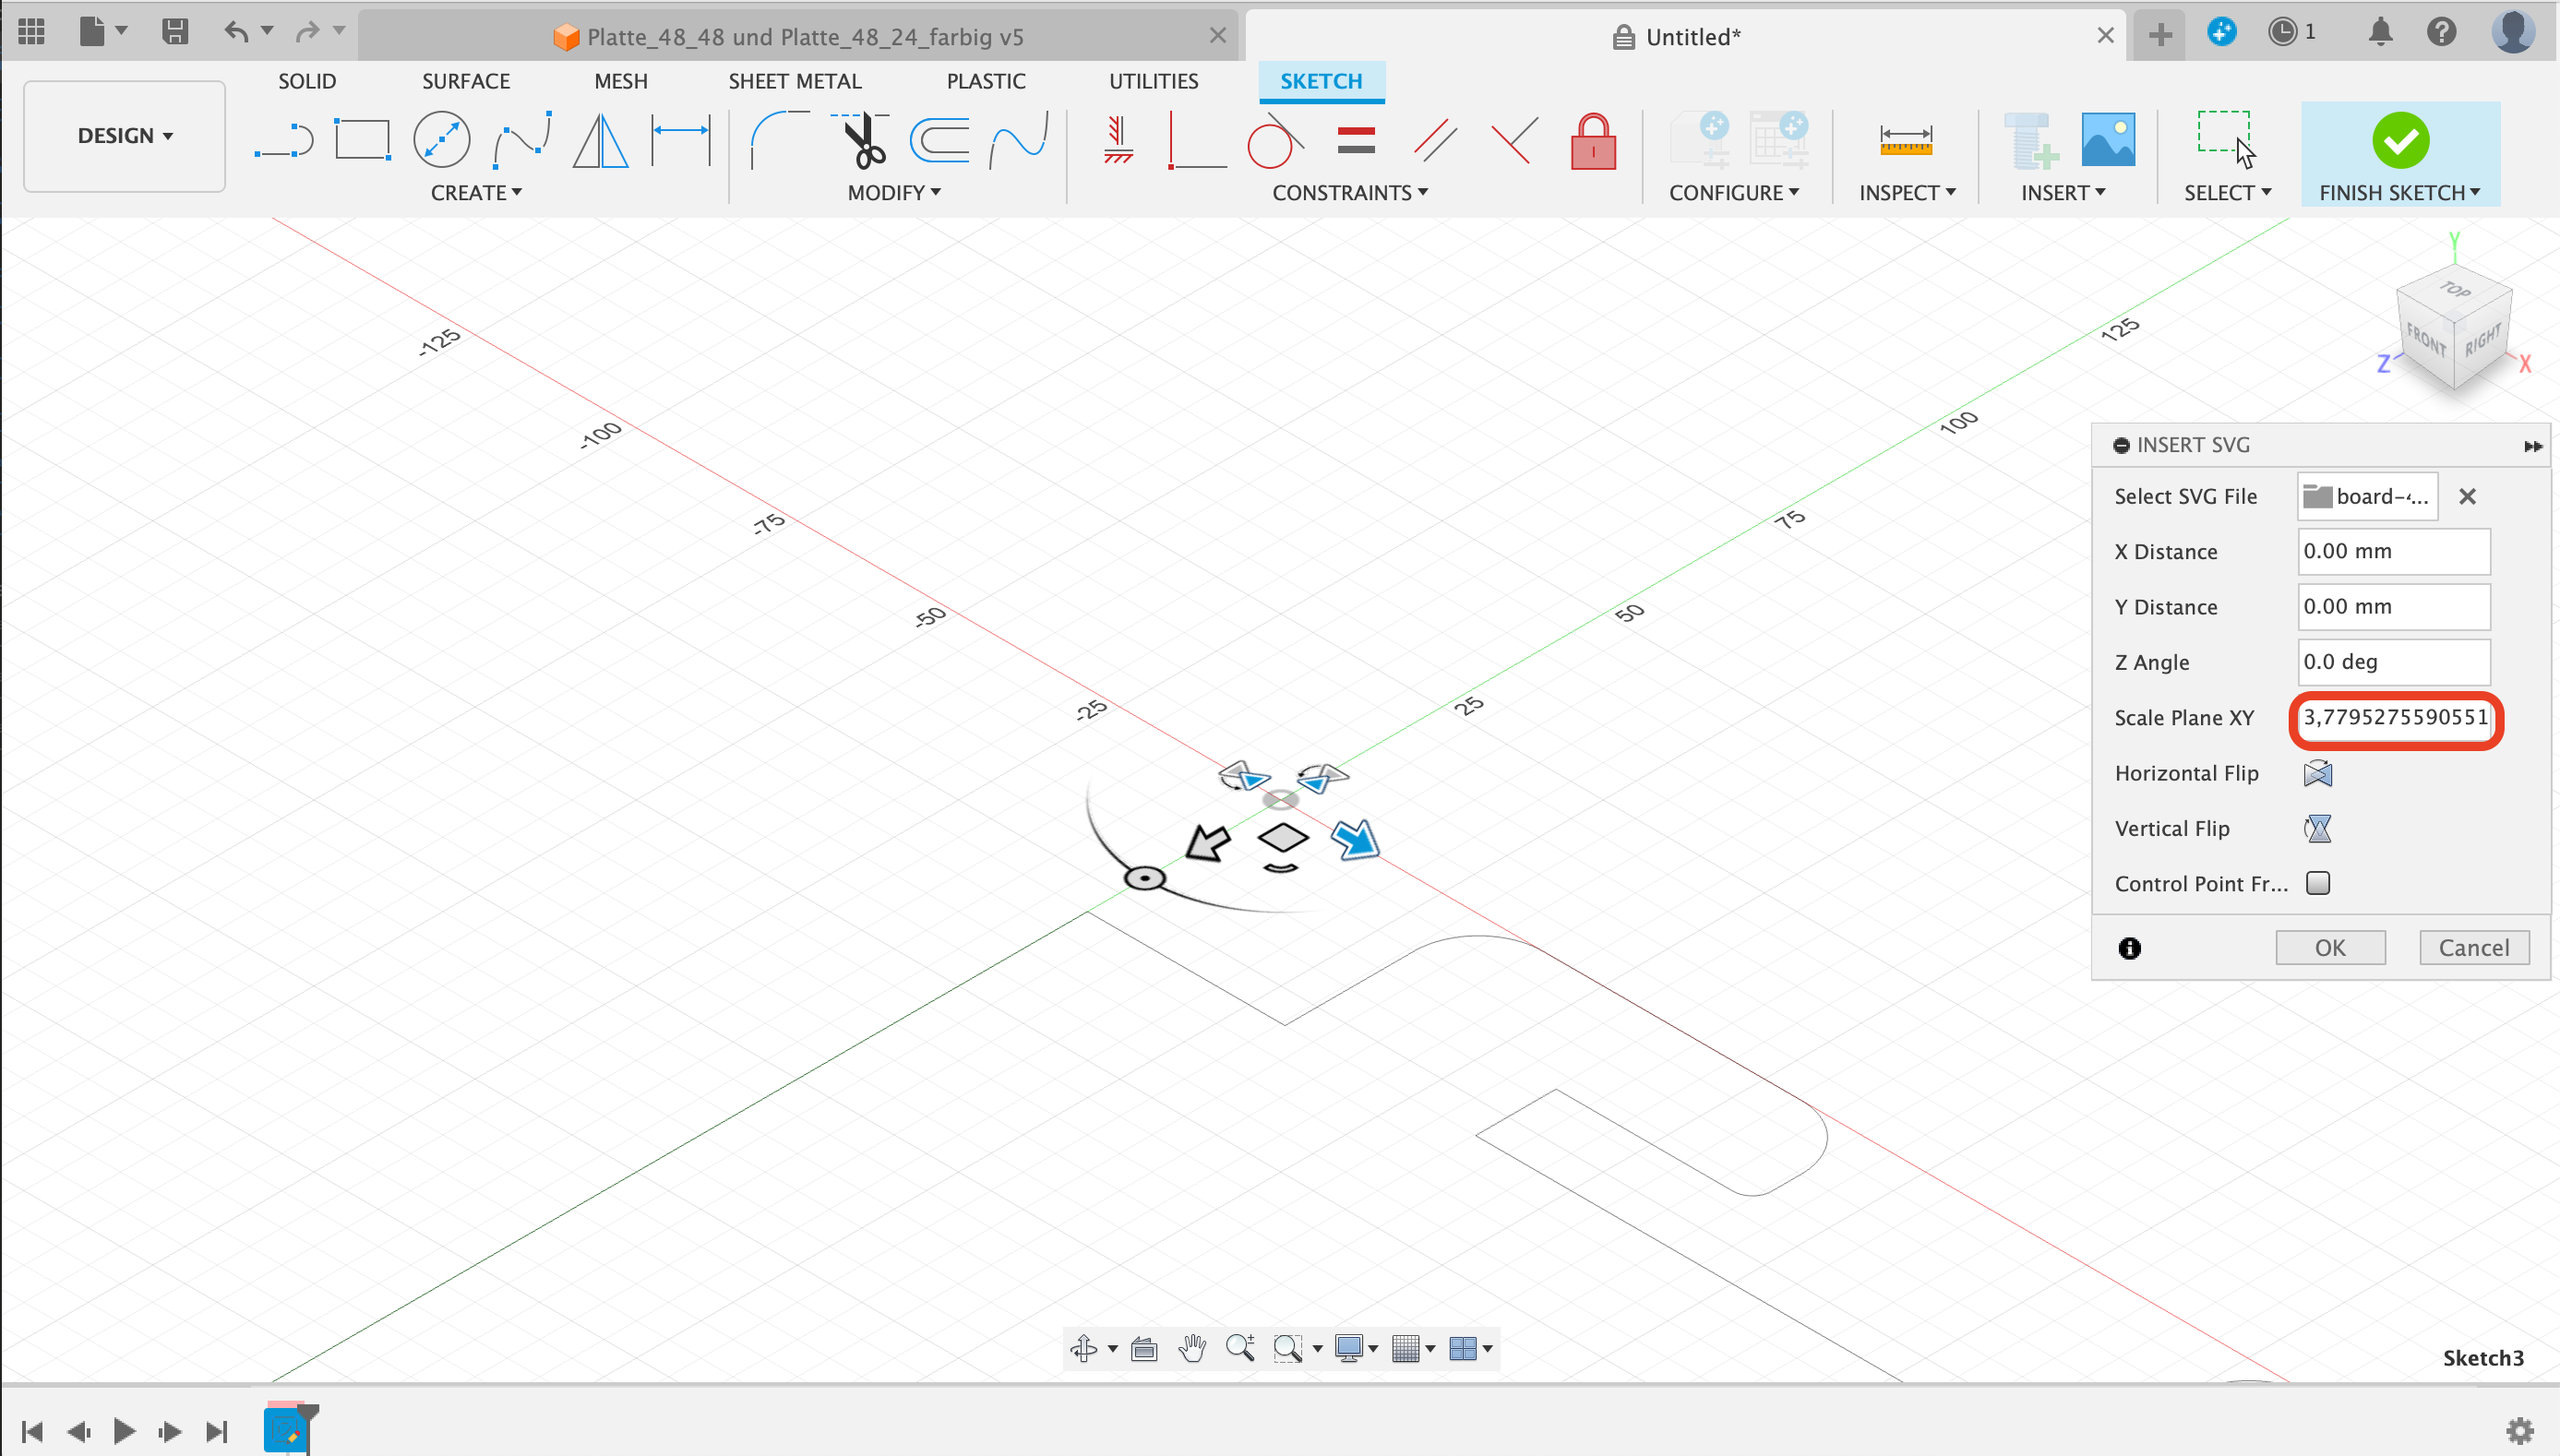
Task: Switch to the SOLID tab
Action: 307,81
